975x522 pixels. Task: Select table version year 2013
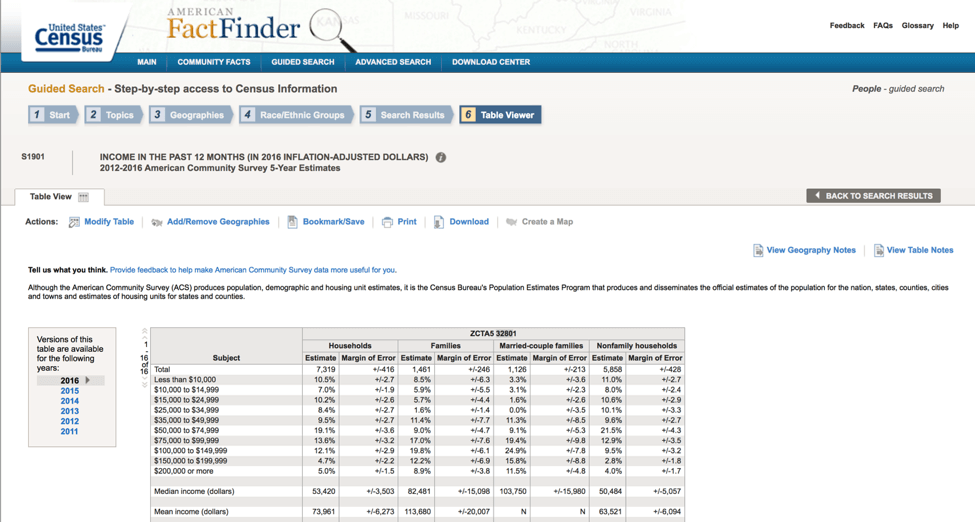[x=70, y=411]
